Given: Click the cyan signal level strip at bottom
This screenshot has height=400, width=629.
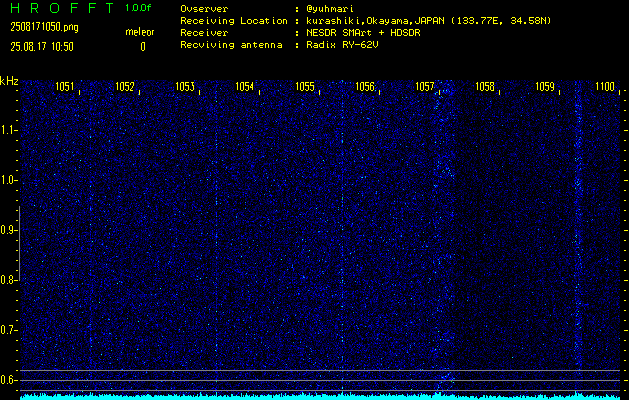Looking at the screenshot, I should (320, 397).
